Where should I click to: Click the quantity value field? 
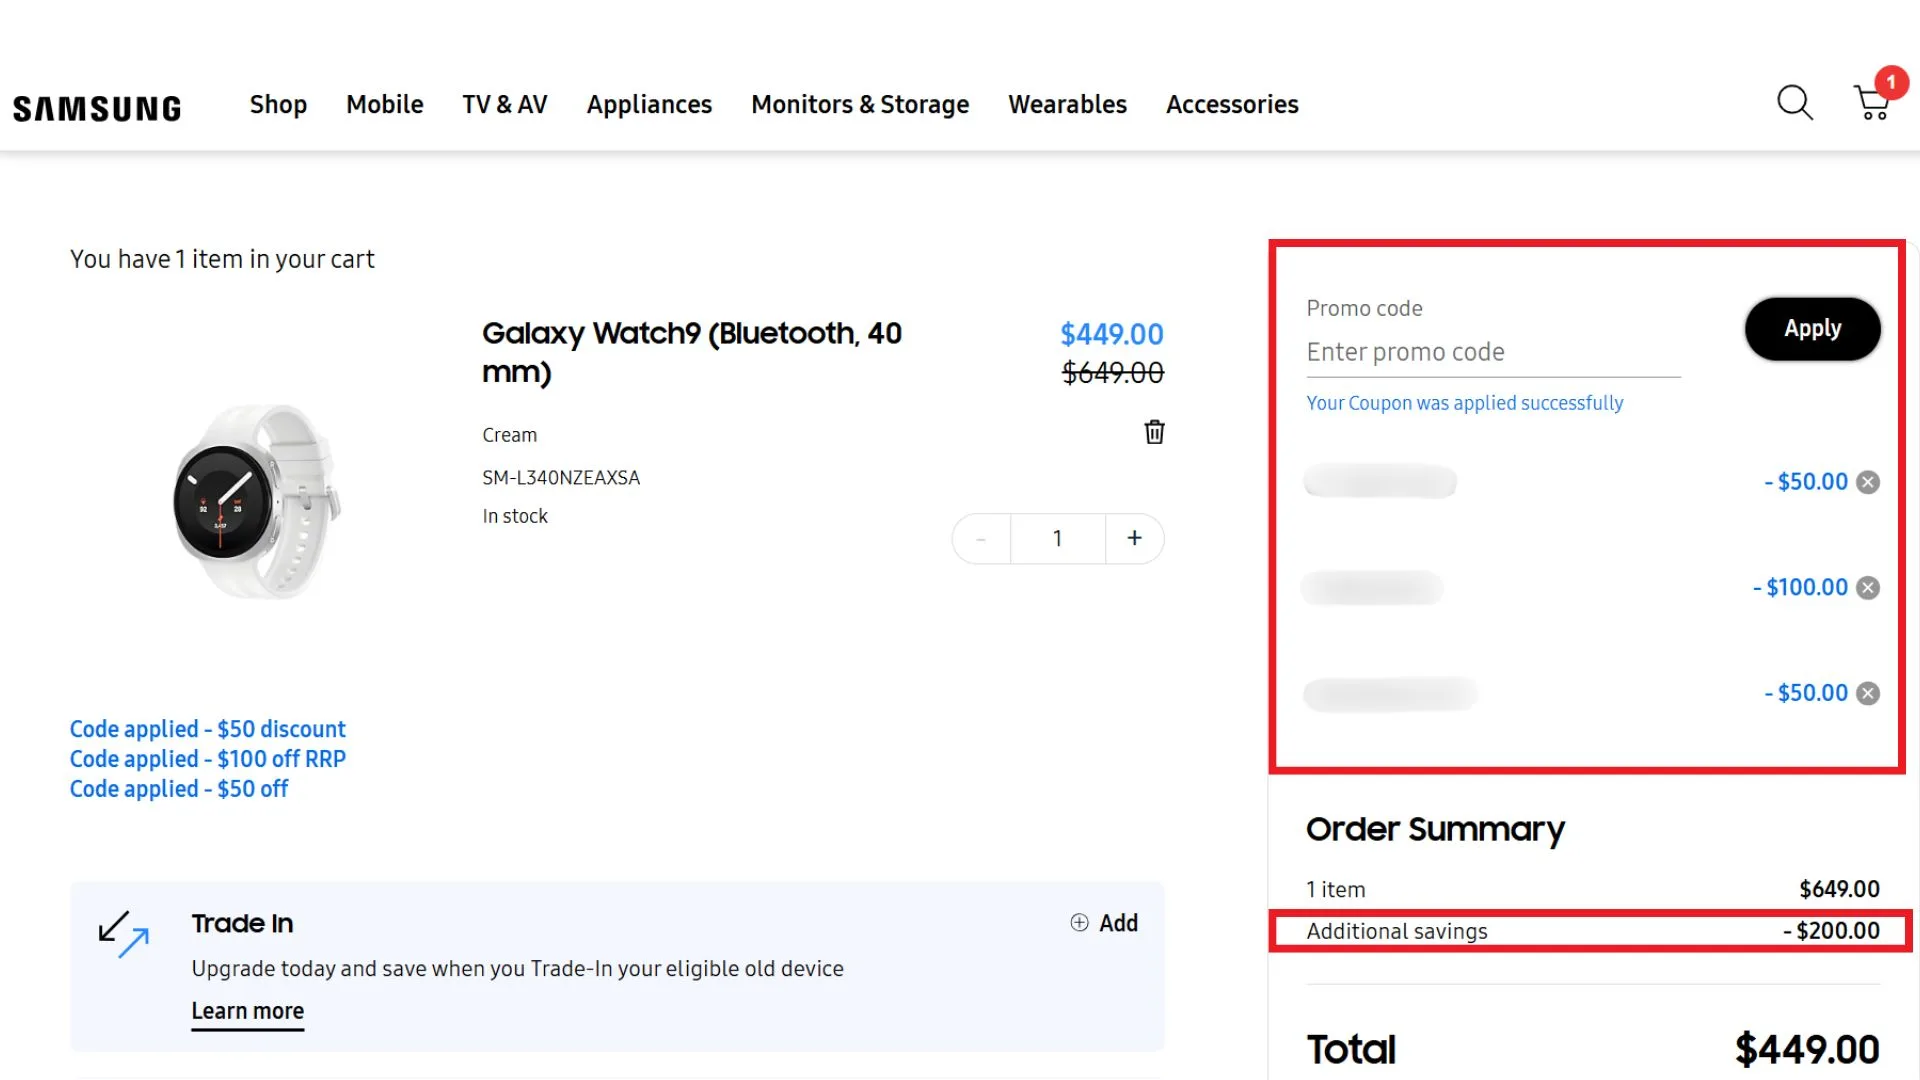point(1057,539)
